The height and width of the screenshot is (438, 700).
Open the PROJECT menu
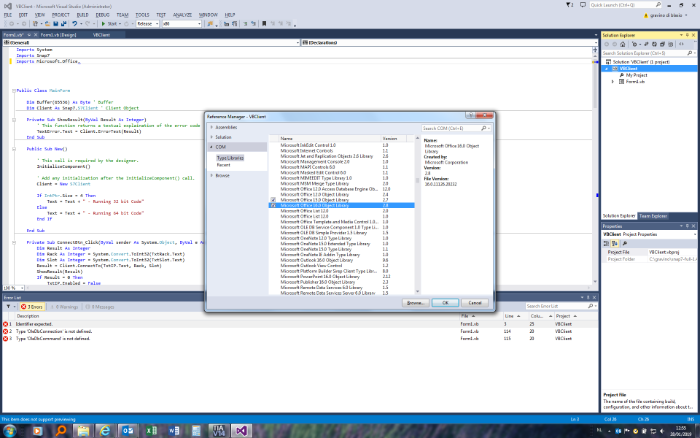(60, 15)
